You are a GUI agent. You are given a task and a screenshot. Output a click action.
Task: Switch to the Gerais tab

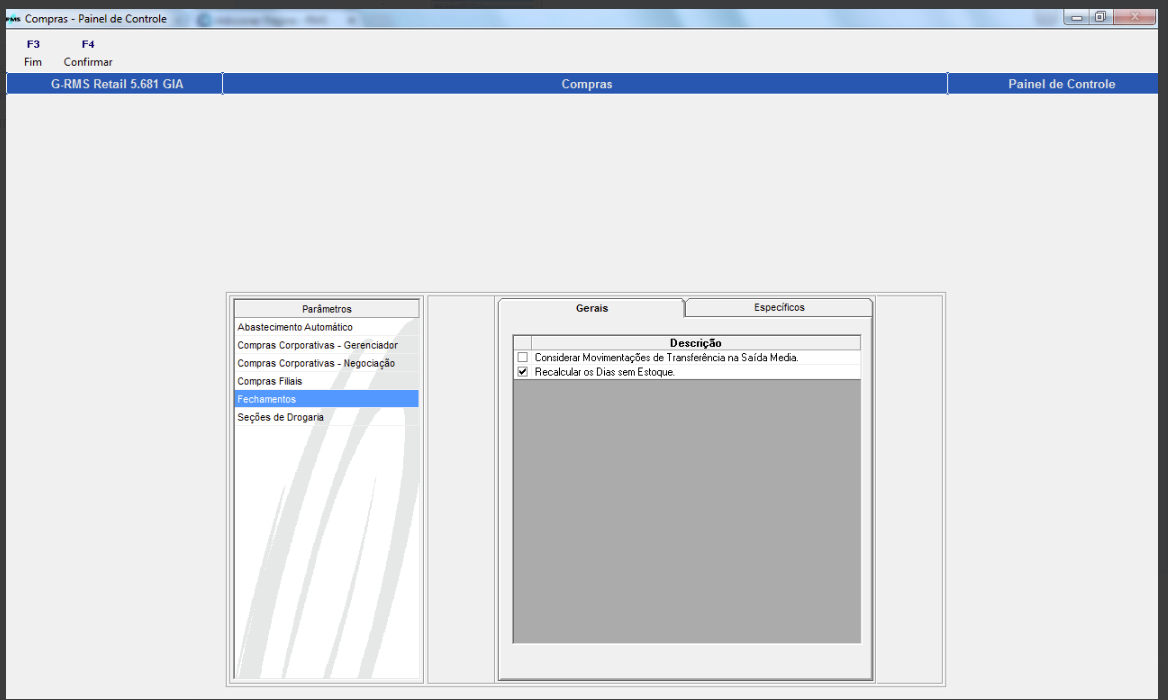point(591,308)
